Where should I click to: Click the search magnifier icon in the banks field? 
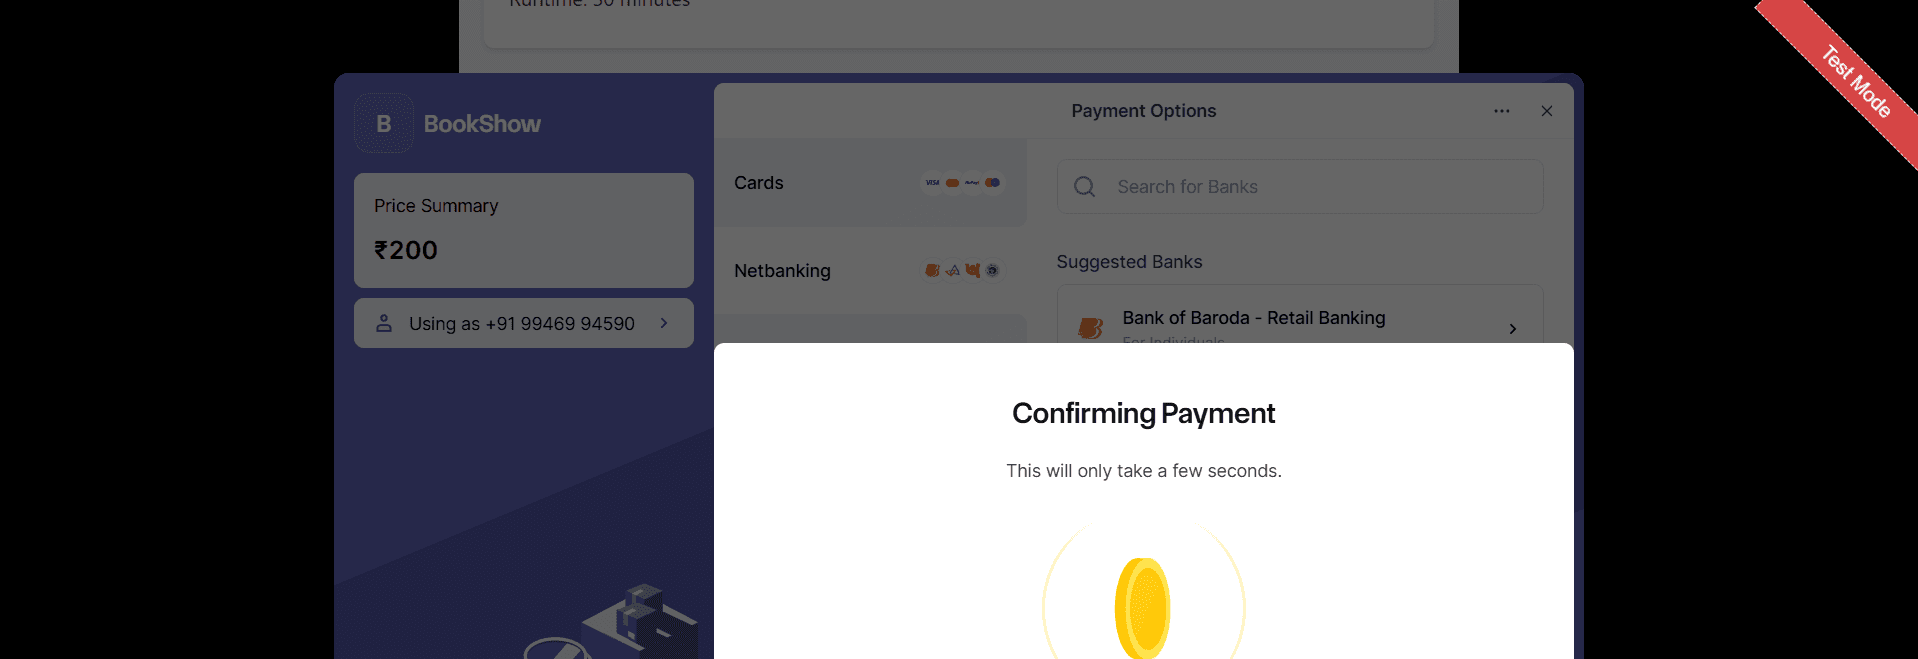coord(1084,187)
